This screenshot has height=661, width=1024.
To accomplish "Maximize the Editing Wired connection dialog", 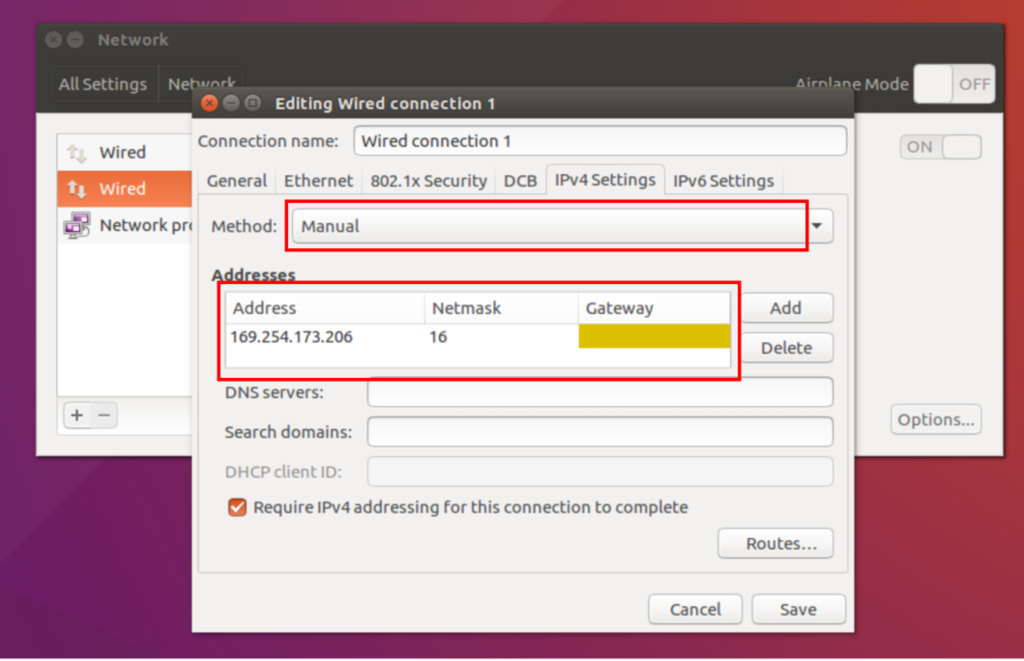I will [253, 103].
